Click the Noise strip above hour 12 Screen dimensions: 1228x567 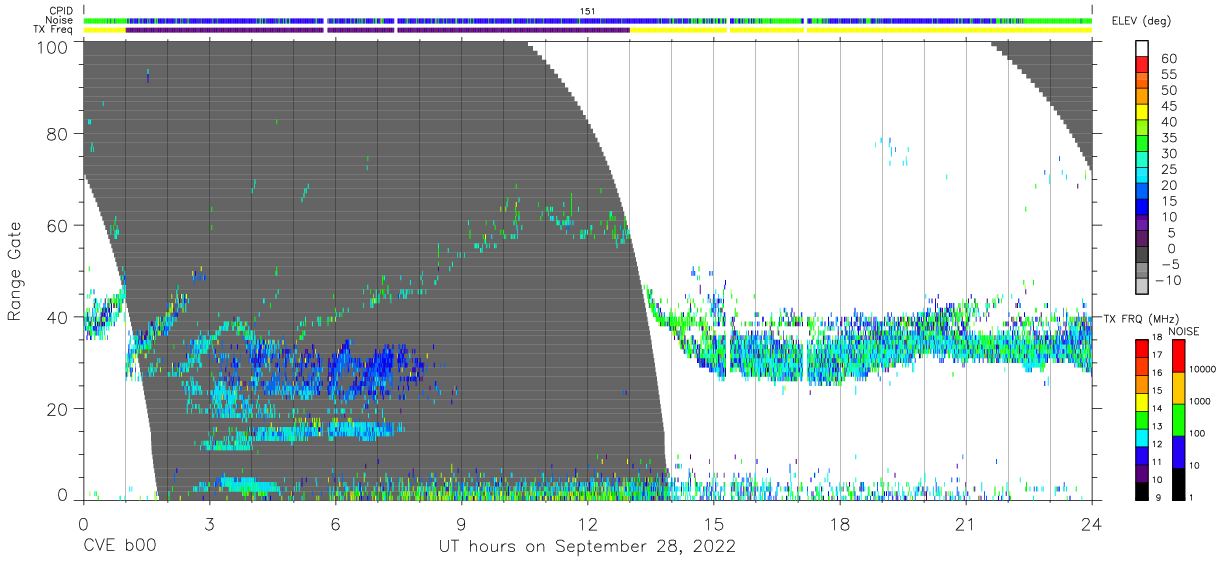tap(588, 20)
